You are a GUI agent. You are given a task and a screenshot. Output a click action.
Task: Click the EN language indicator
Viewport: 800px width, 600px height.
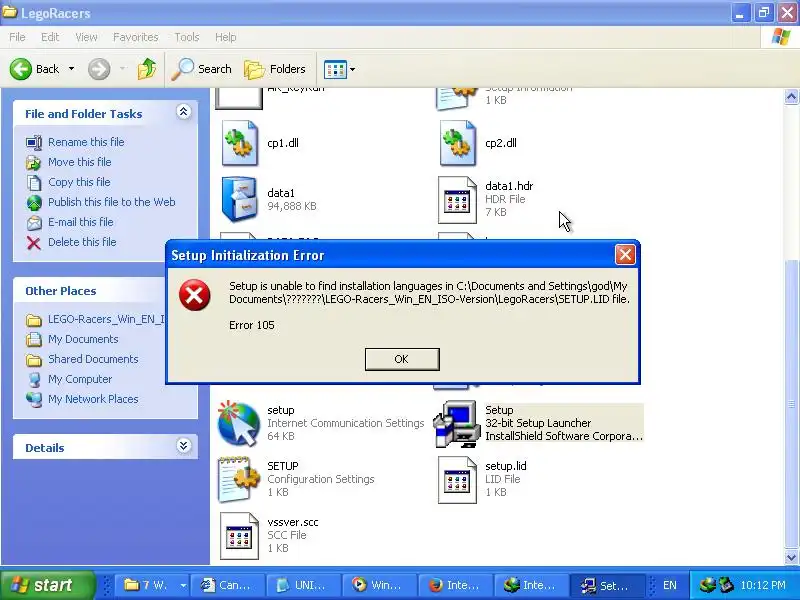click(669, 585)
